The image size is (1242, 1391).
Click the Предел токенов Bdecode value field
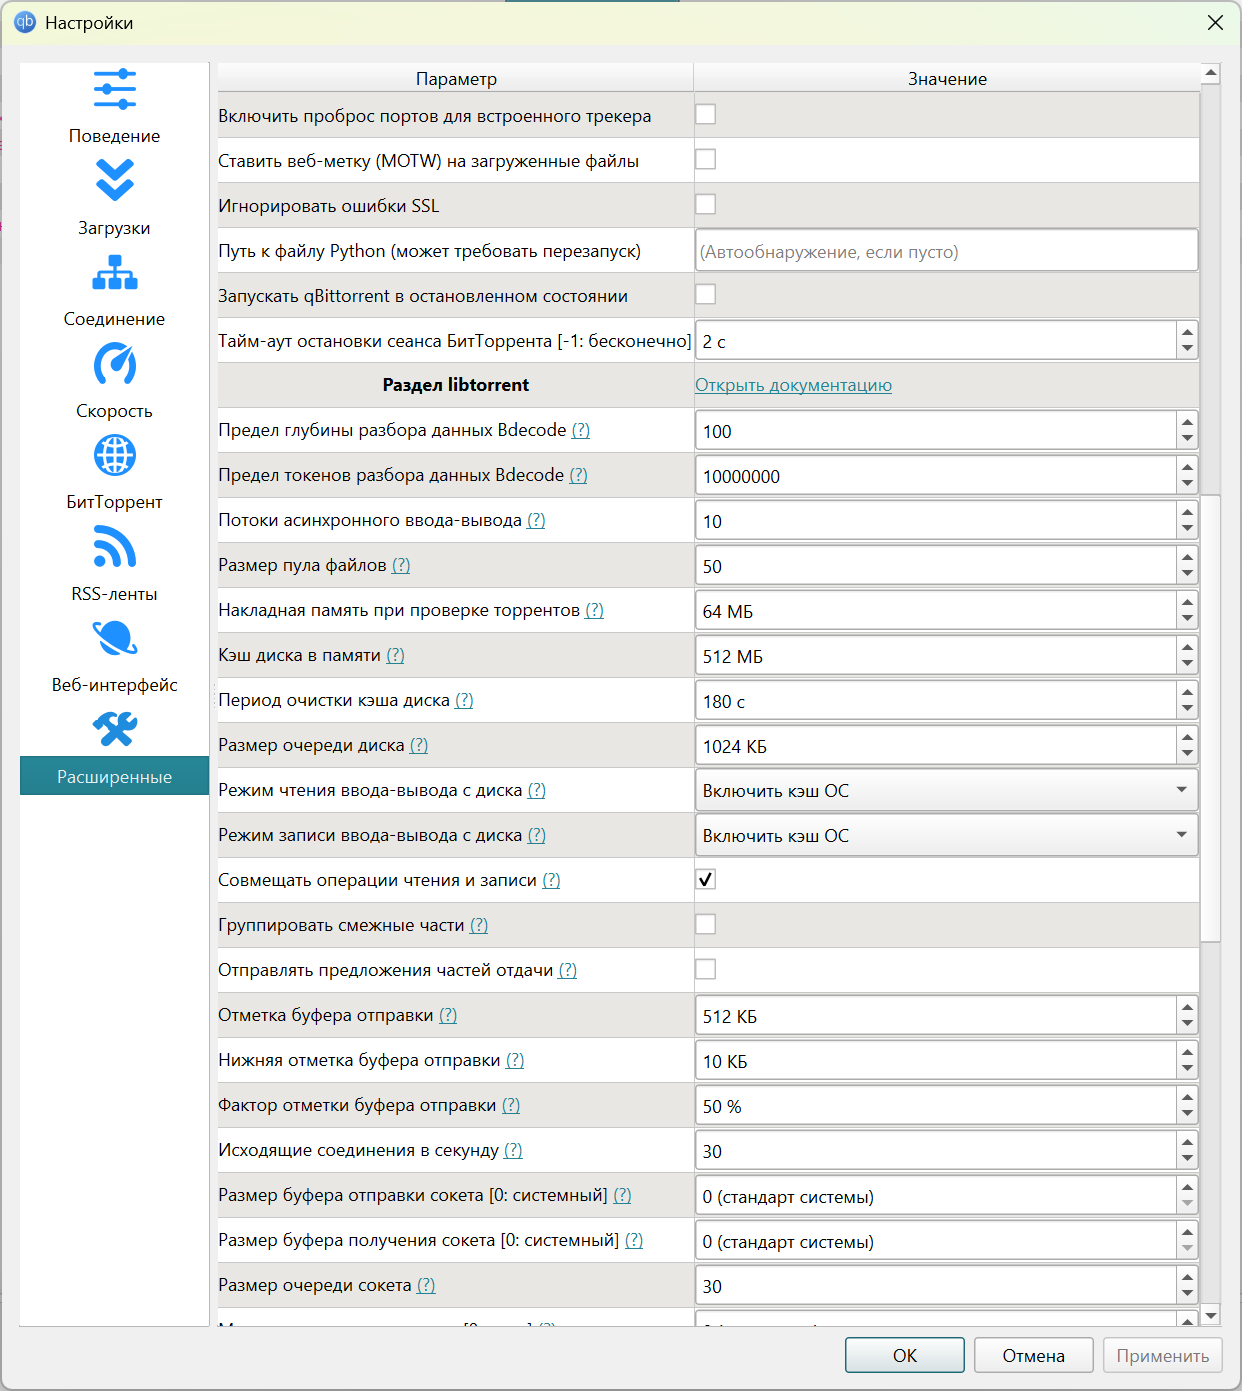(x=936, y=476)
